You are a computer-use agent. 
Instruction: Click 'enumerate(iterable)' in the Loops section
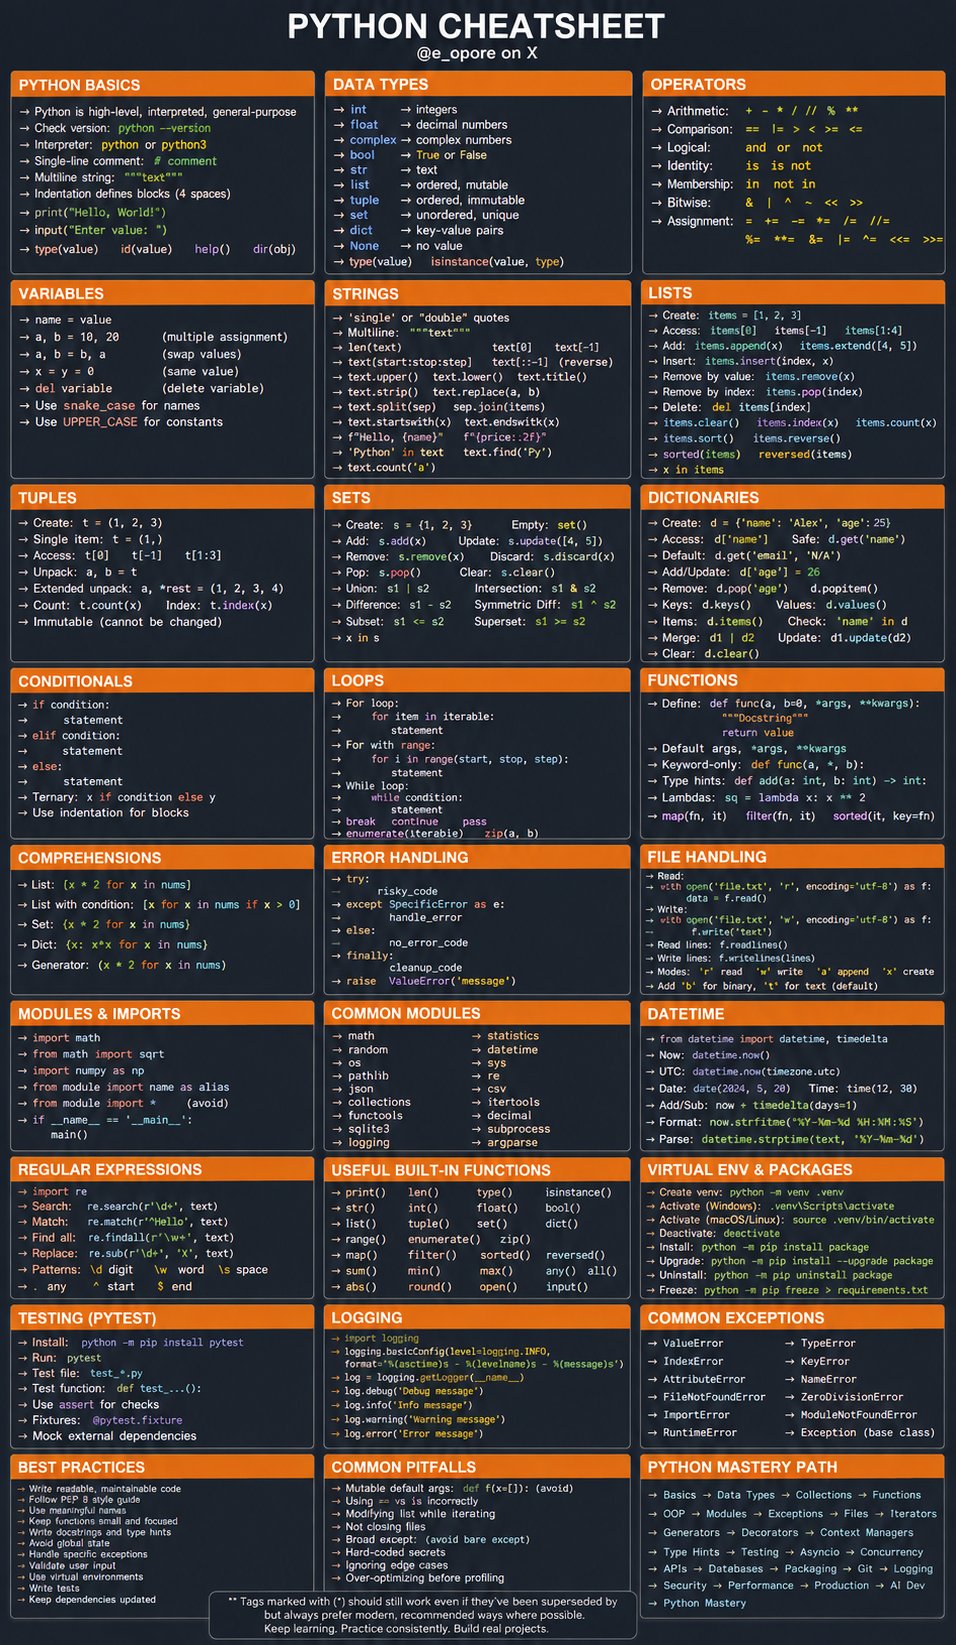(403, 833)
